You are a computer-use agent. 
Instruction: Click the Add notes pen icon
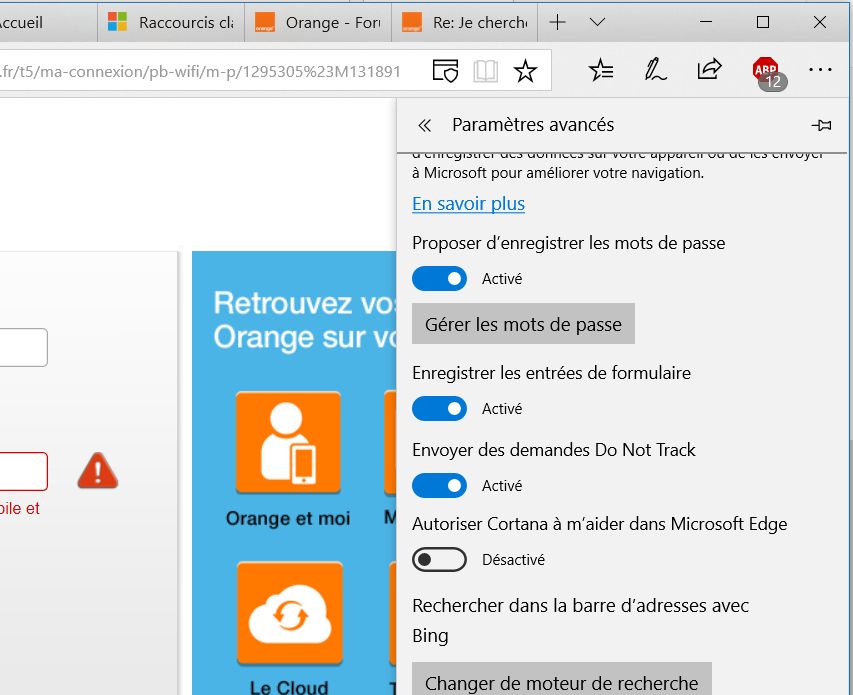pyautogui.click(x=655, y=70)
